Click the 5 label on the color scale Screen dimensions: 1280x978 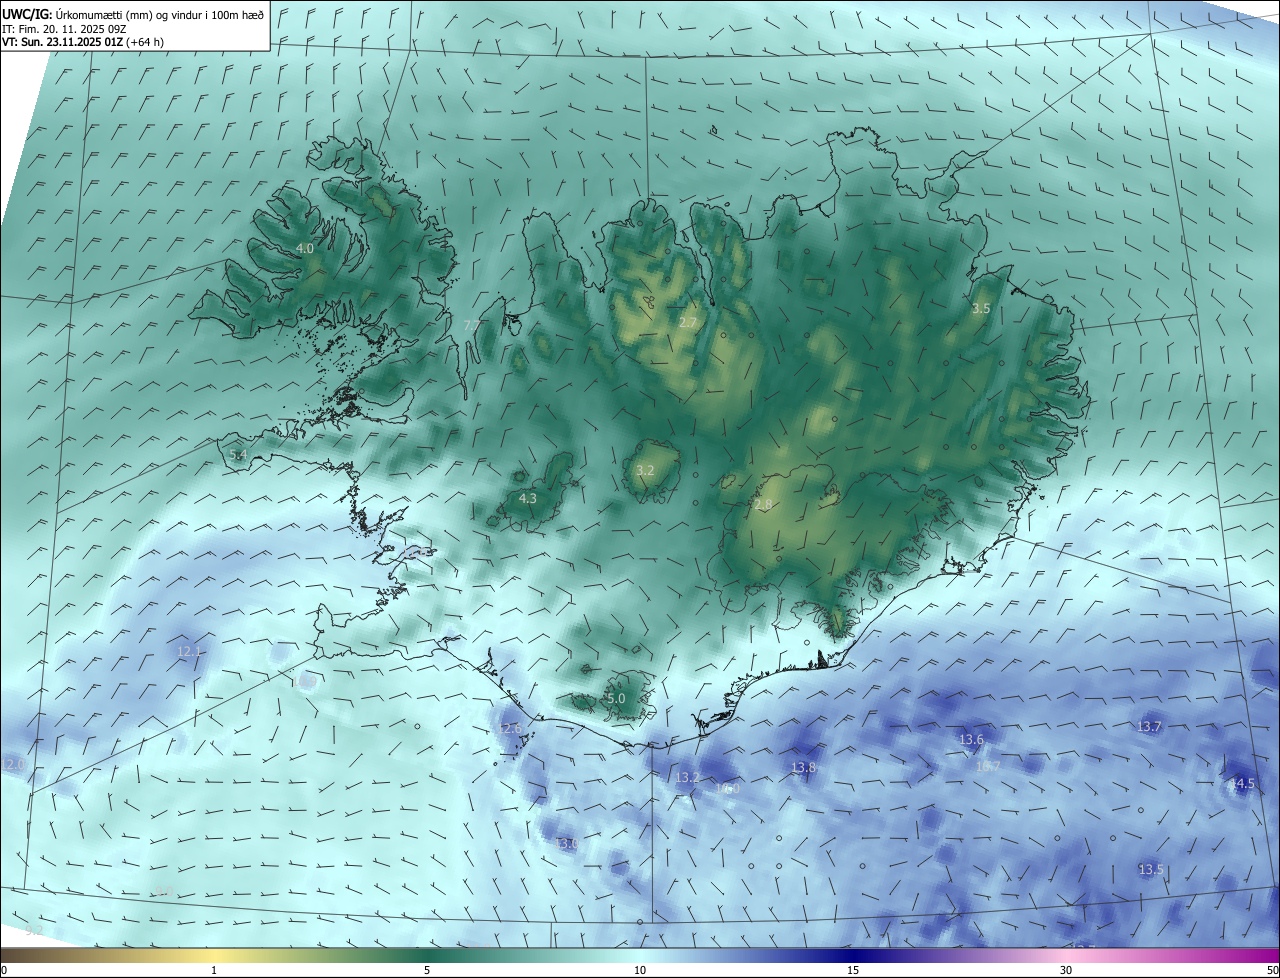(x=427, y=971)
